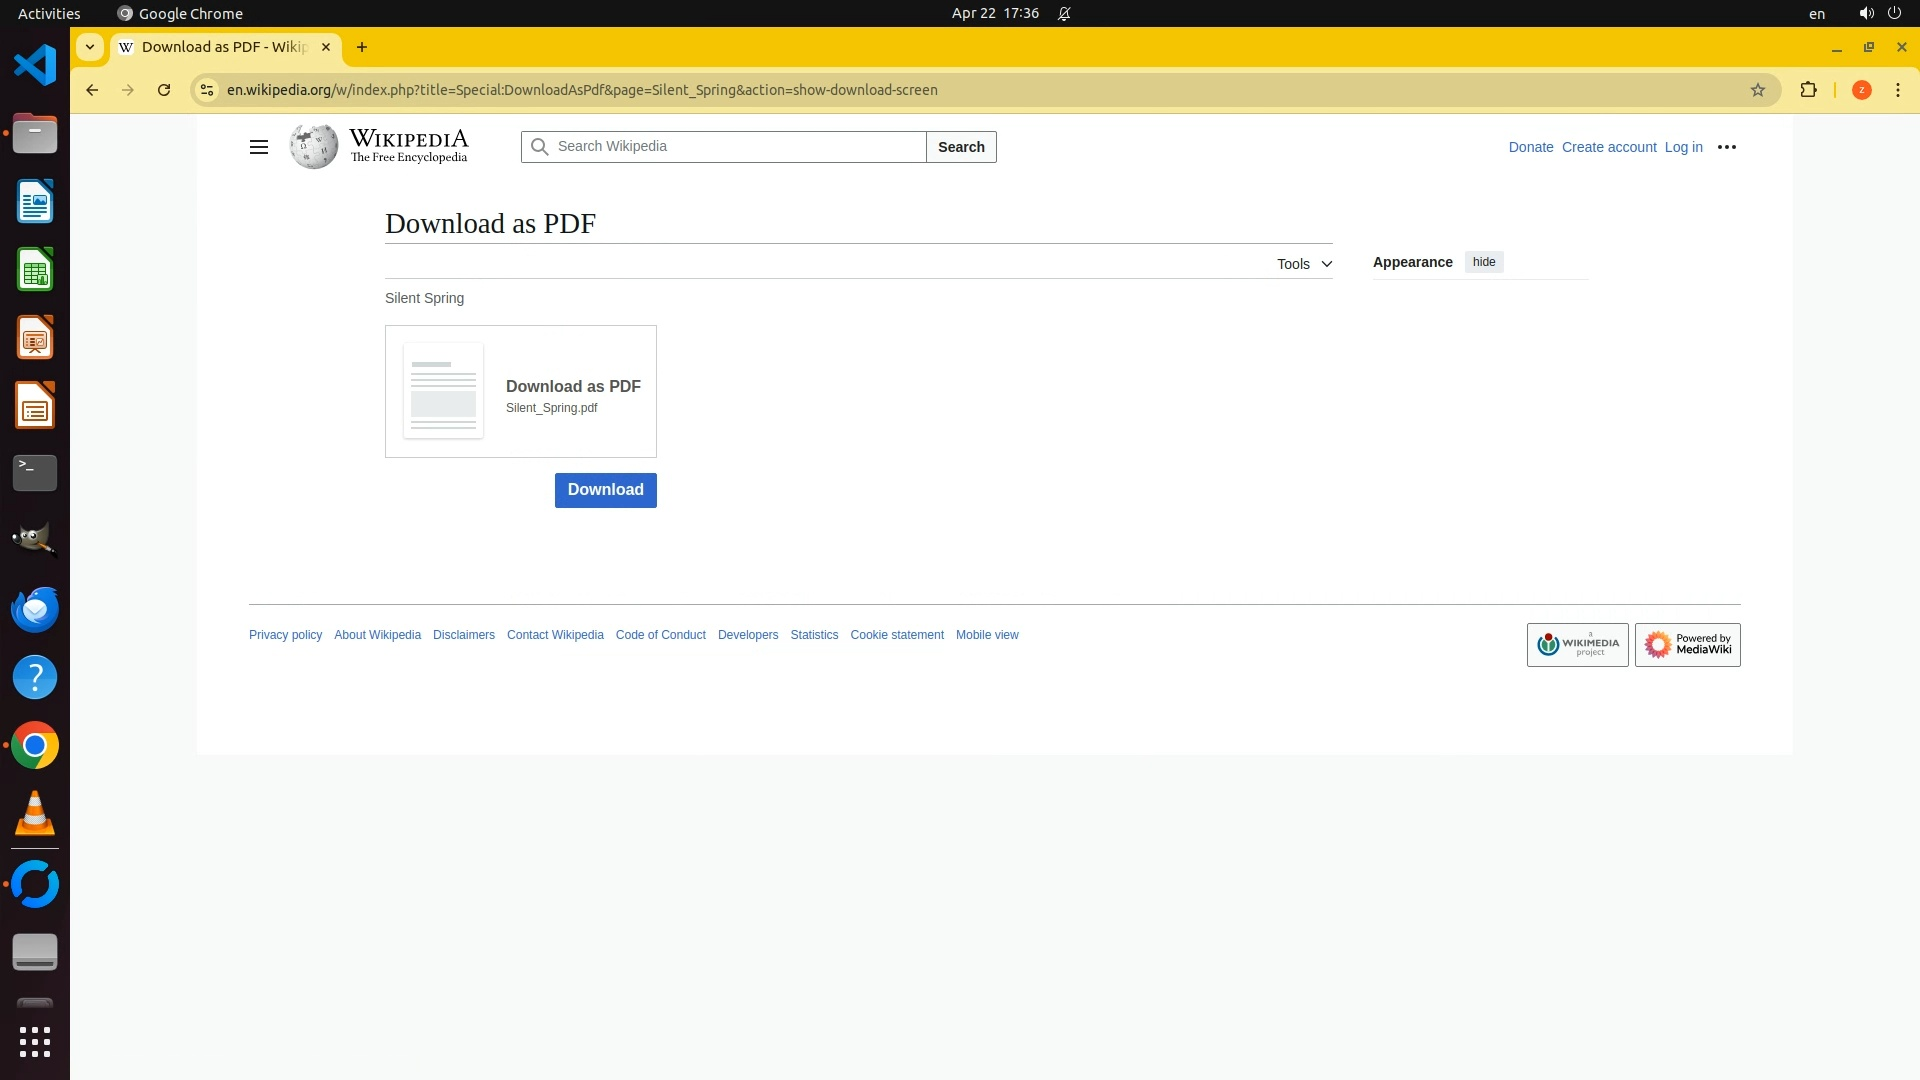Viewport: 1920px width, 1080px height.
Task: Open the Chrome Extensions puzzle icon
Action: pyautogui.click(x=1808, y=90)
